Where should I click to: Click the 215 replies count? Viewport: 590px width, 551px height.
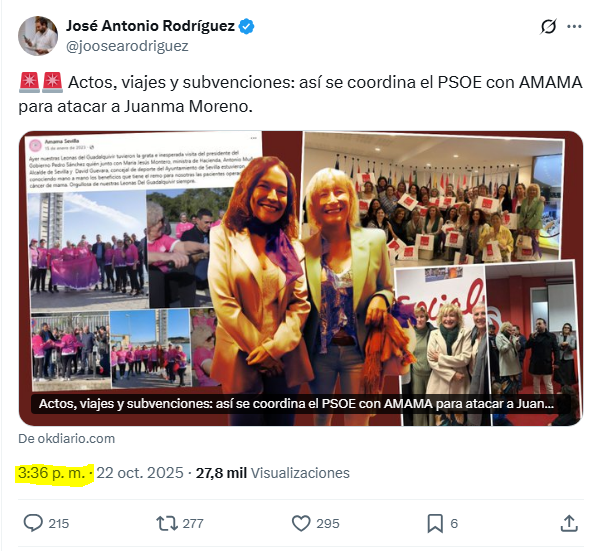(59, 524)
